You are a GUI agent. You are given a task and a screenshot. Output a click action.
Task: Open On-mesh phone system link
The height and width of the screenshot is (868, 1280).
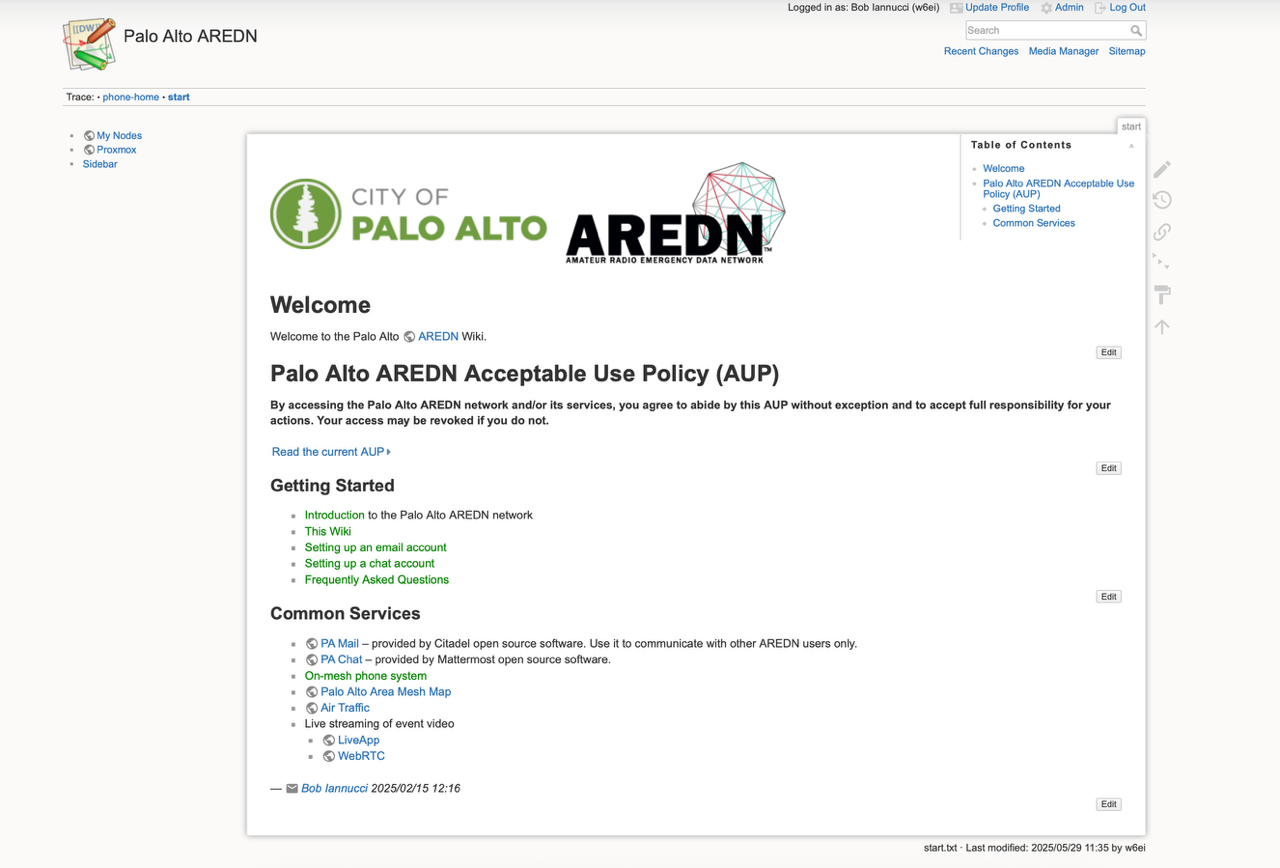(x=366, y=676)
